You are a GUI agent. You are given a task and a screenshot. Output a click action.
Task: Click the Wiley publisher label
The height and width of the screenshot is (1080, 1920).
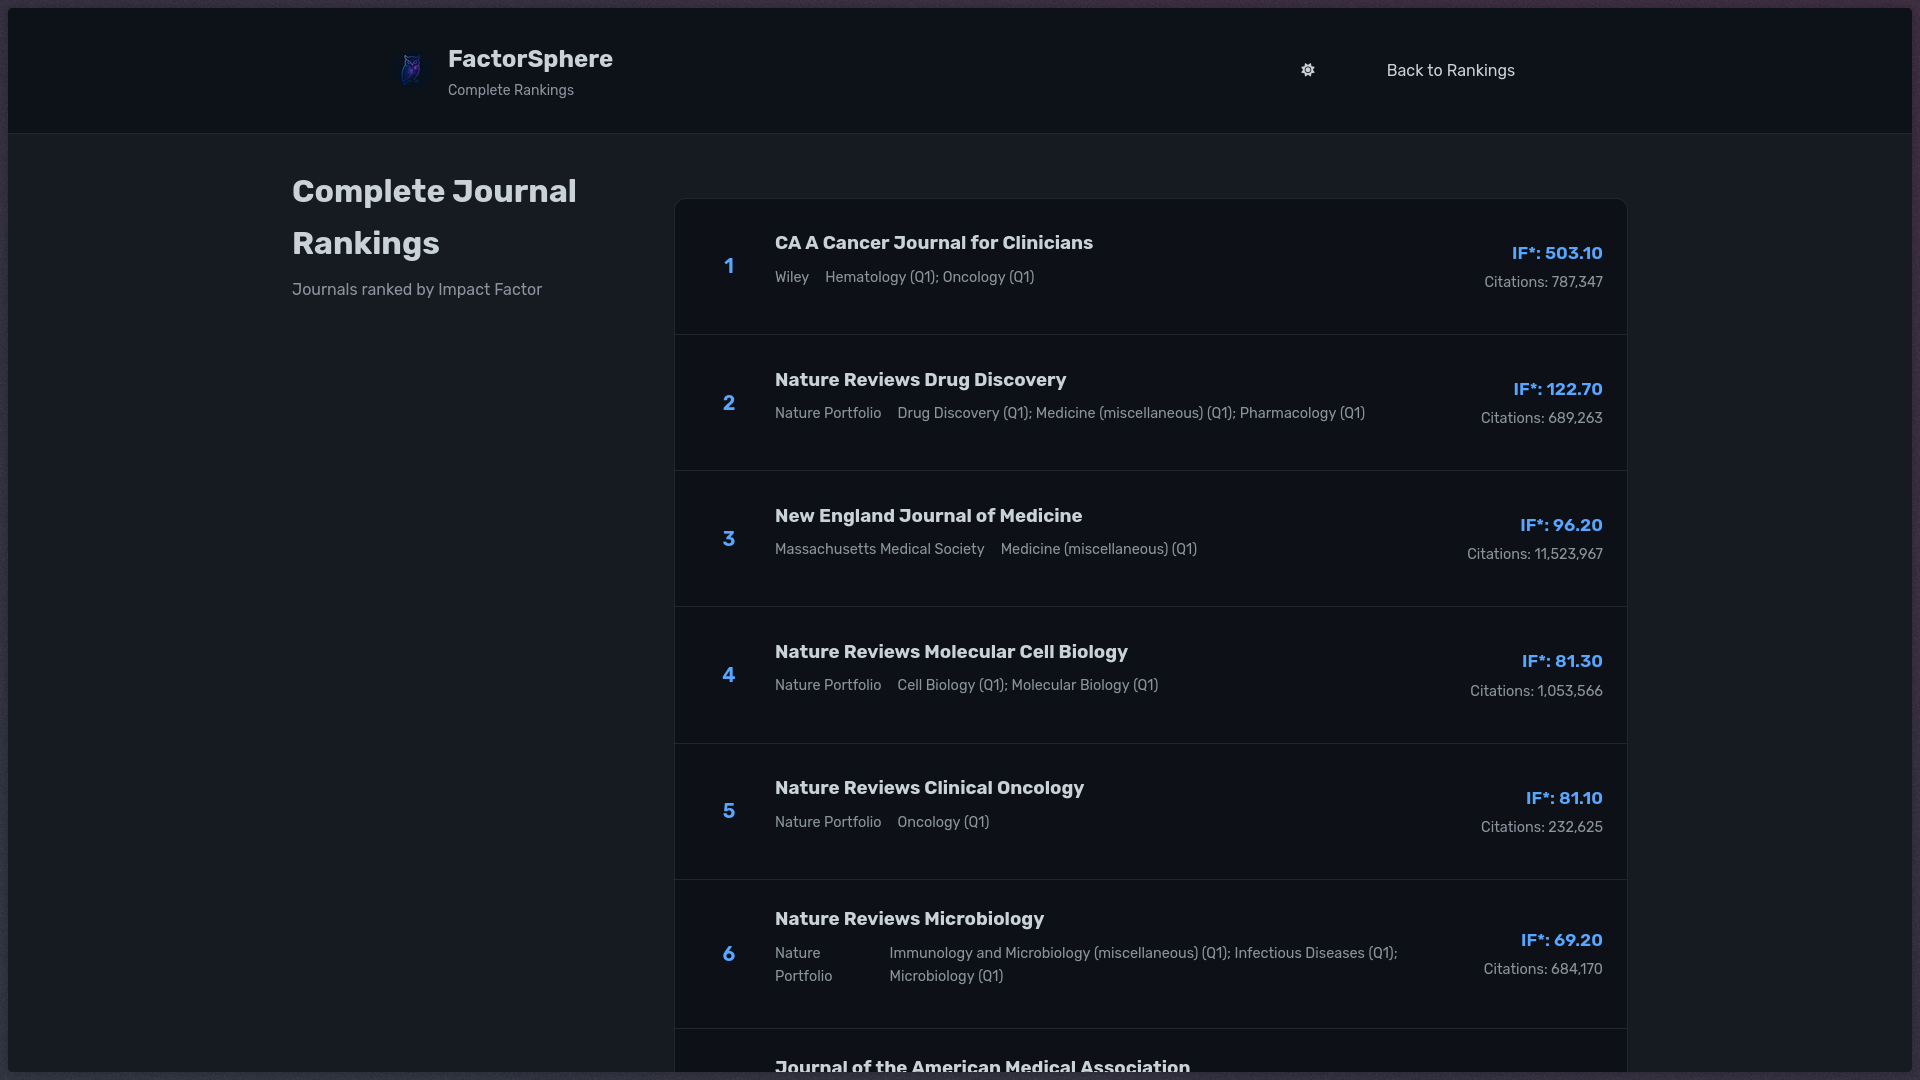(x=791, y=277)
